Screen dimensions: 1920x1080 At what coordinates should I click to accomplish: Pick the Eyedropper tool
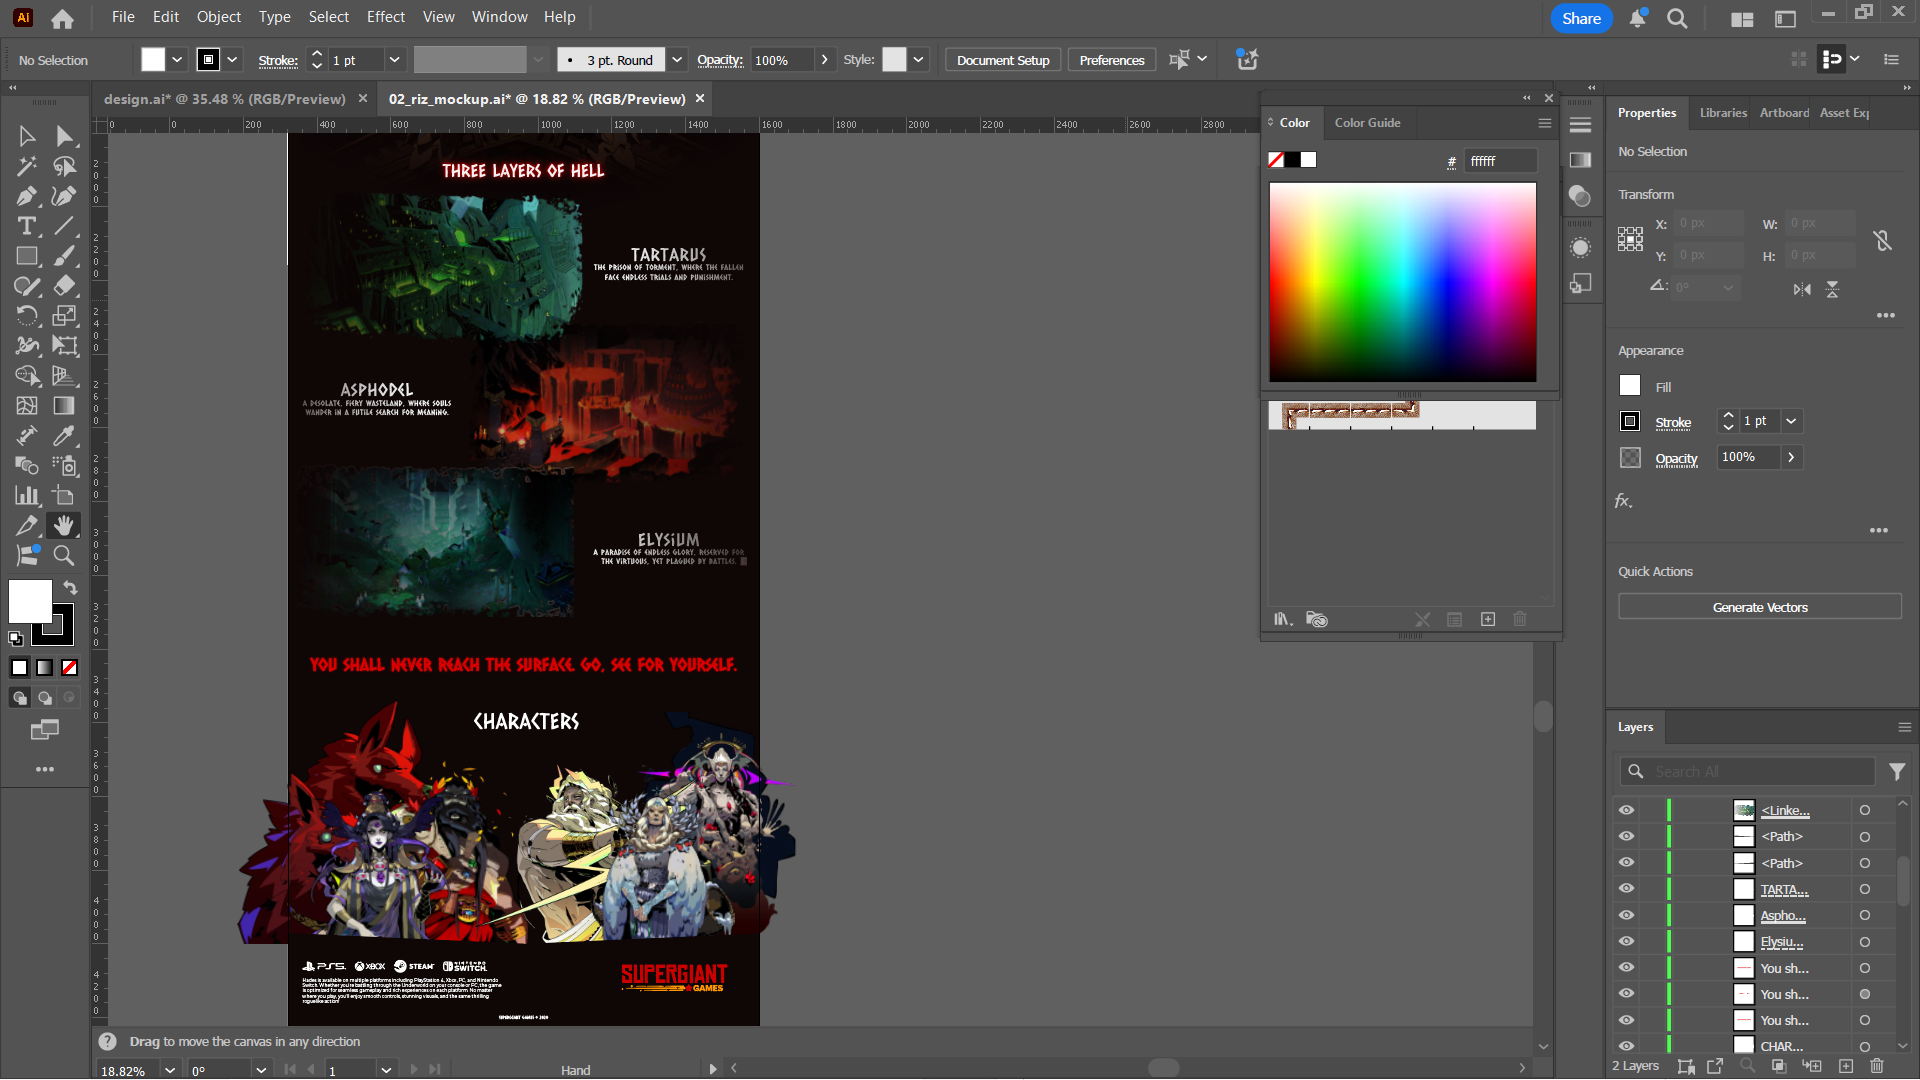point(64,435)
